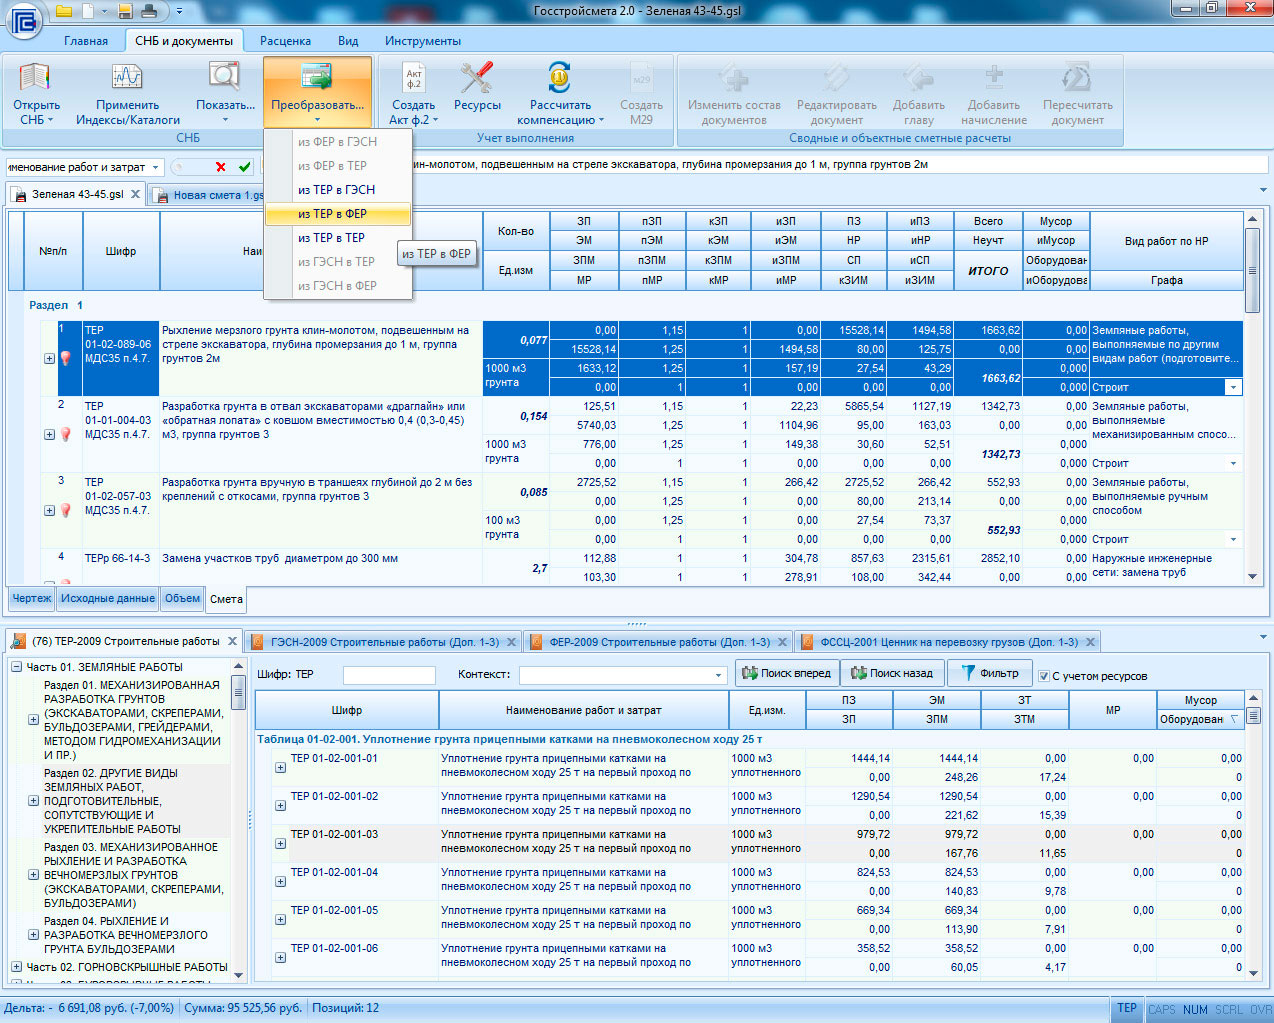The width and height of the screenshot is (1274, 1023).
Task: Expand the Часть 02. Горновскрышные работы node
Action: point(17,967)
